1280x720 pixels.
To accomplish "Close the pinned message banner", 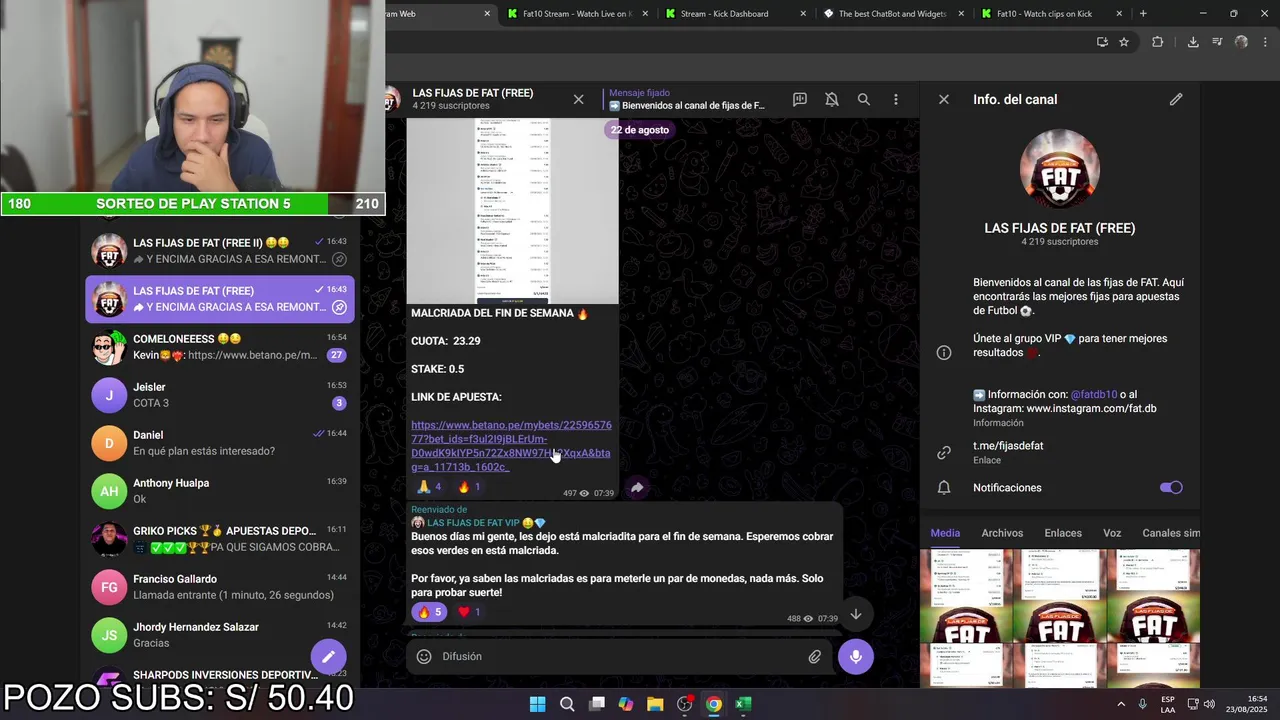I will click(x=578, y=99).
